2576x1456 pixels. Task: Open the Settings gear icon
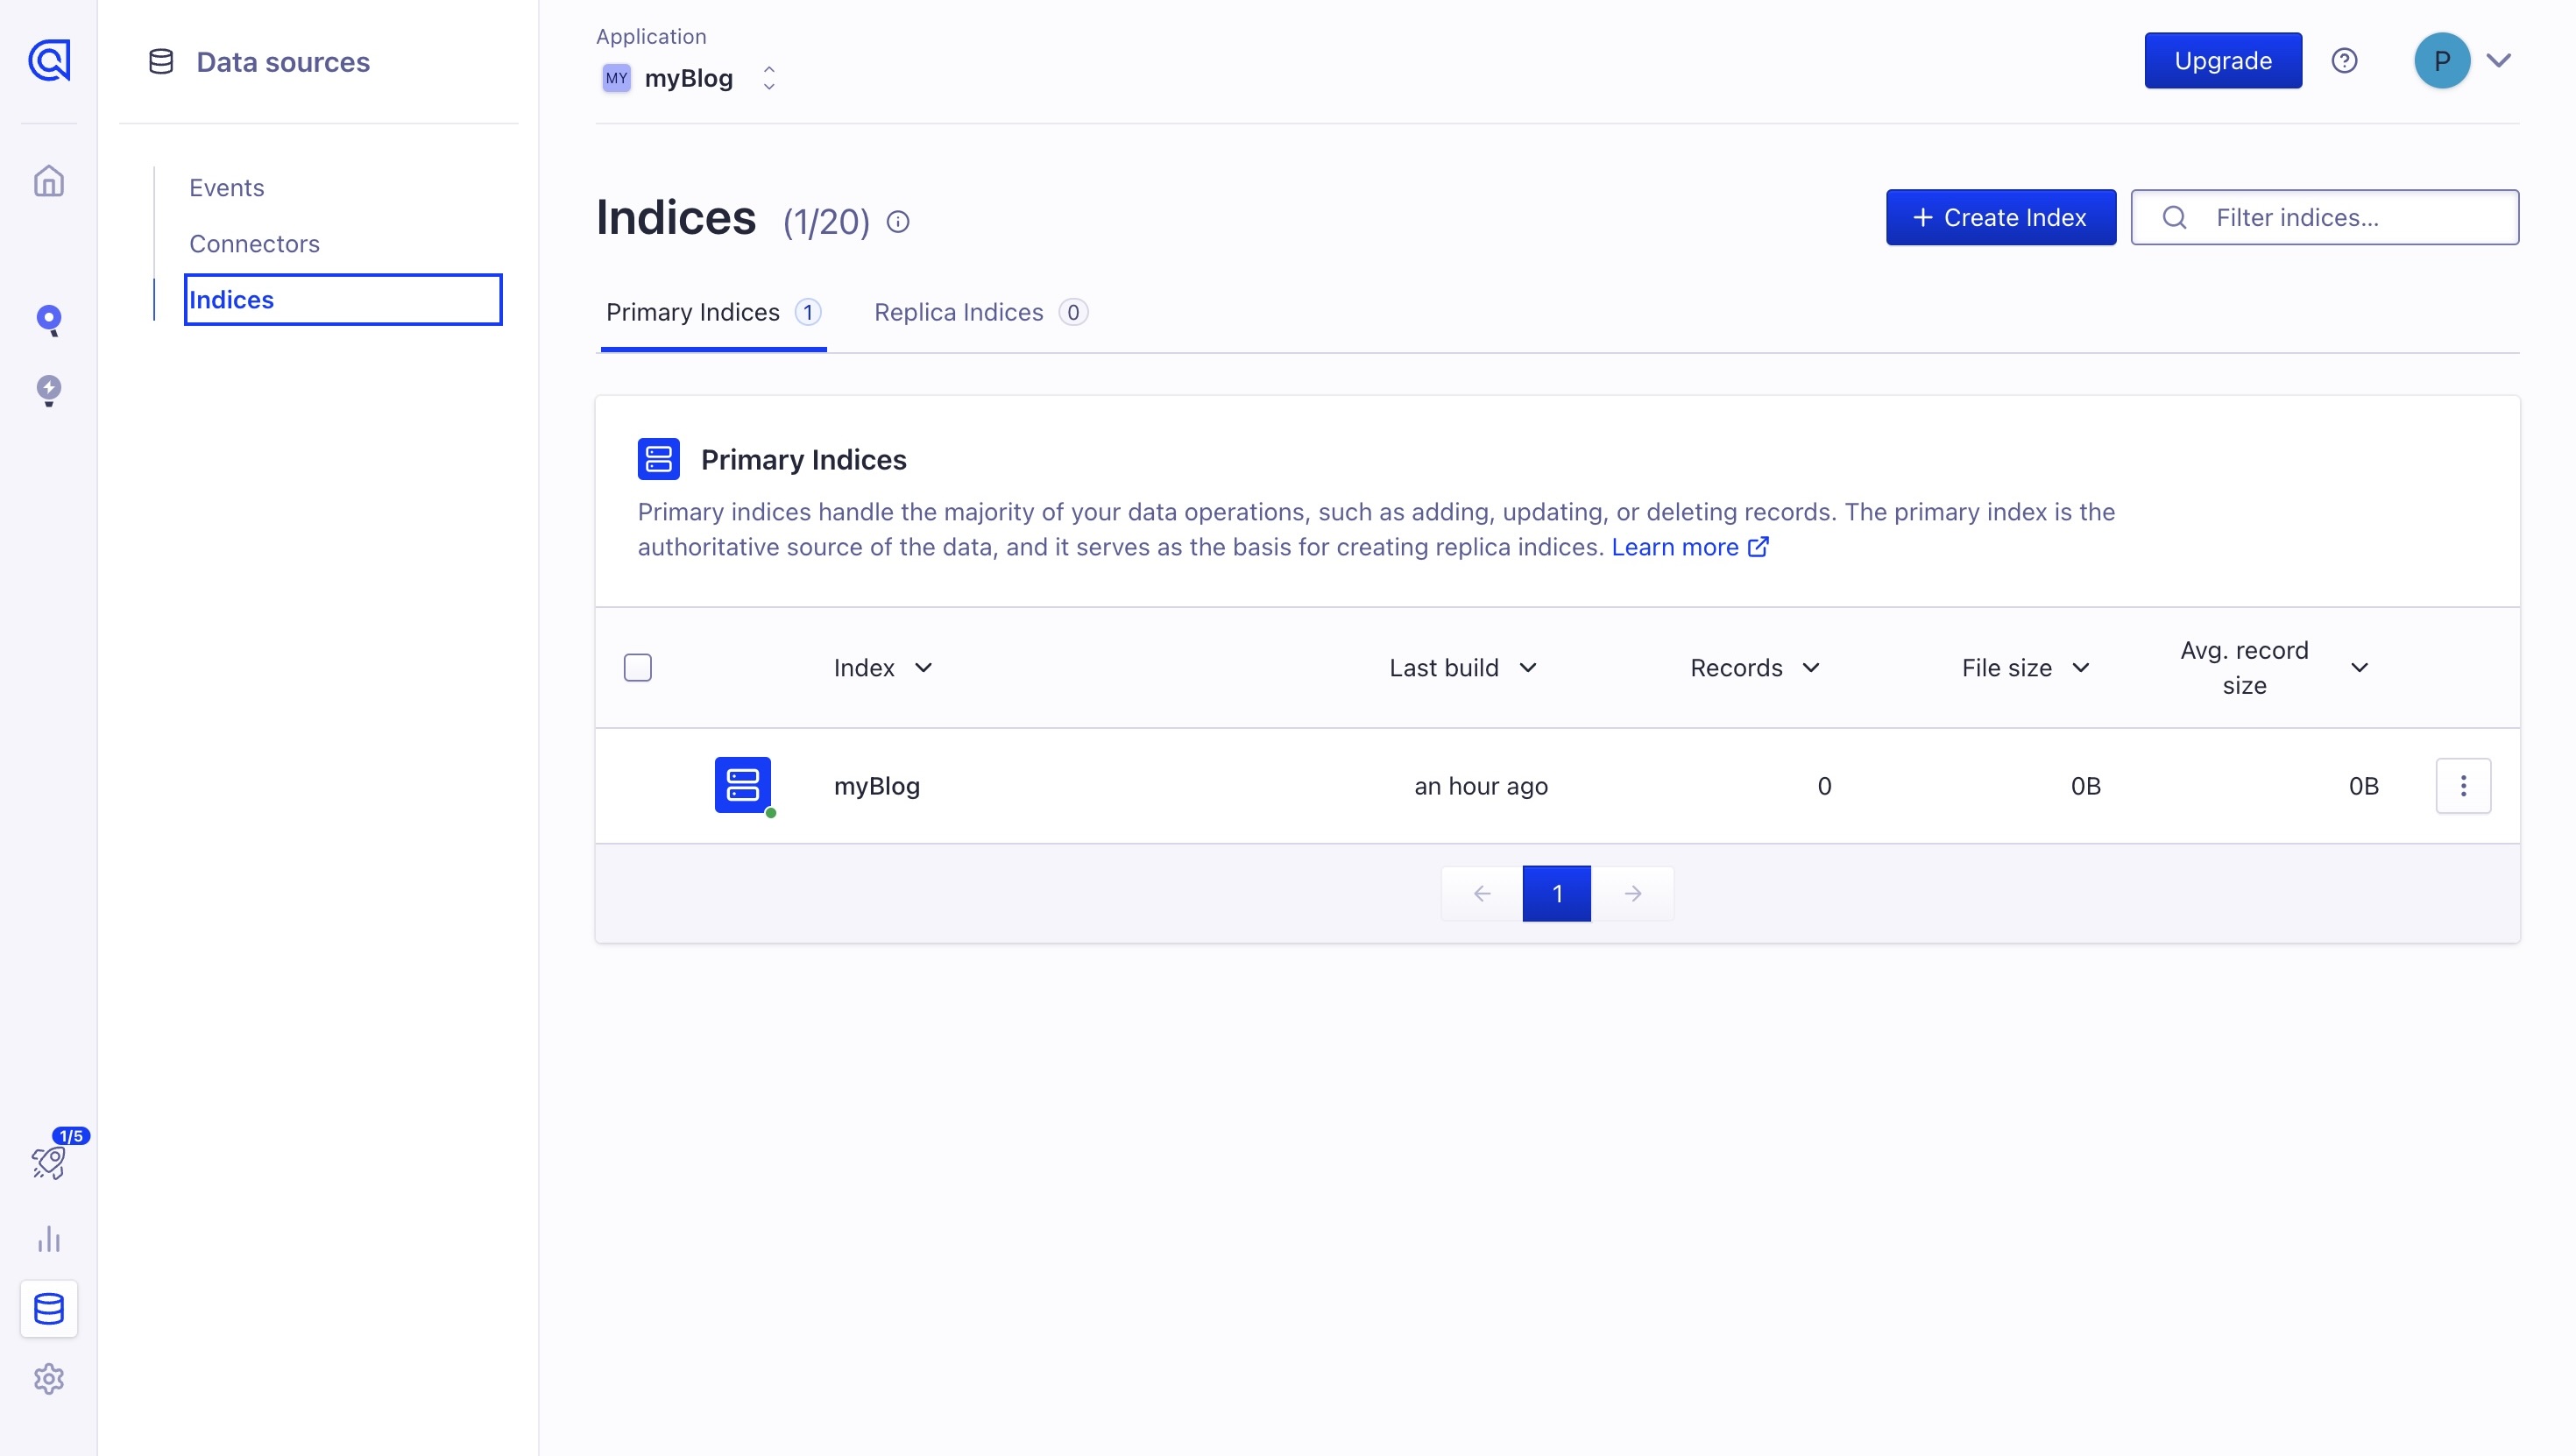tap(49, 1378)
